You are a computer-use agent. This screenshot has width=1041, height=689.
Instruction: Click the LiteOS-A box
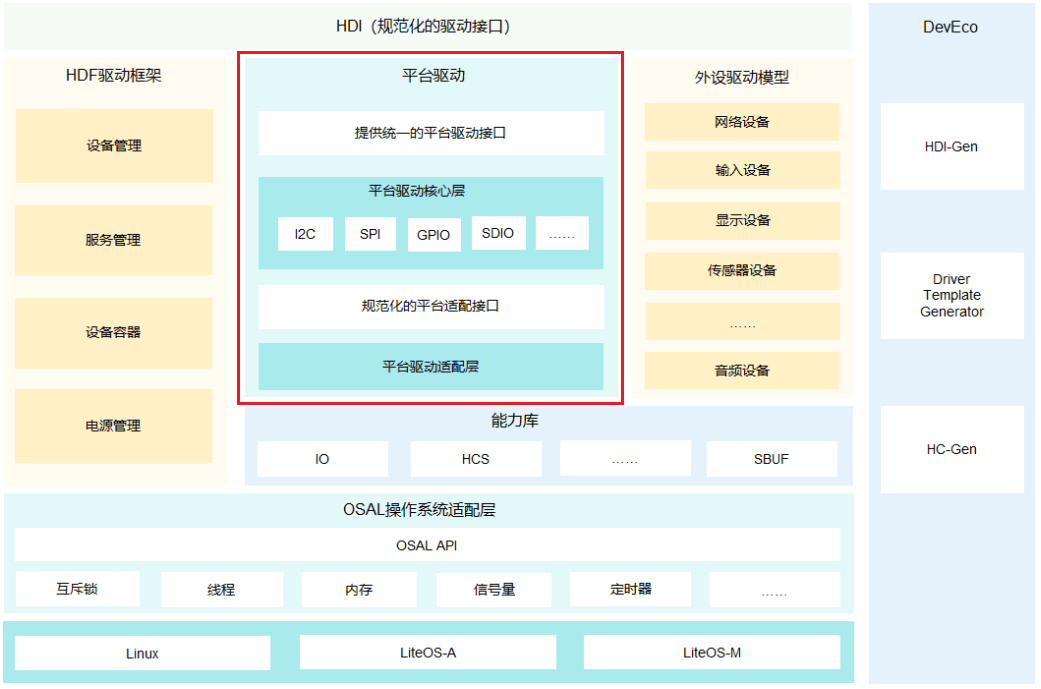tap(428, 652)
